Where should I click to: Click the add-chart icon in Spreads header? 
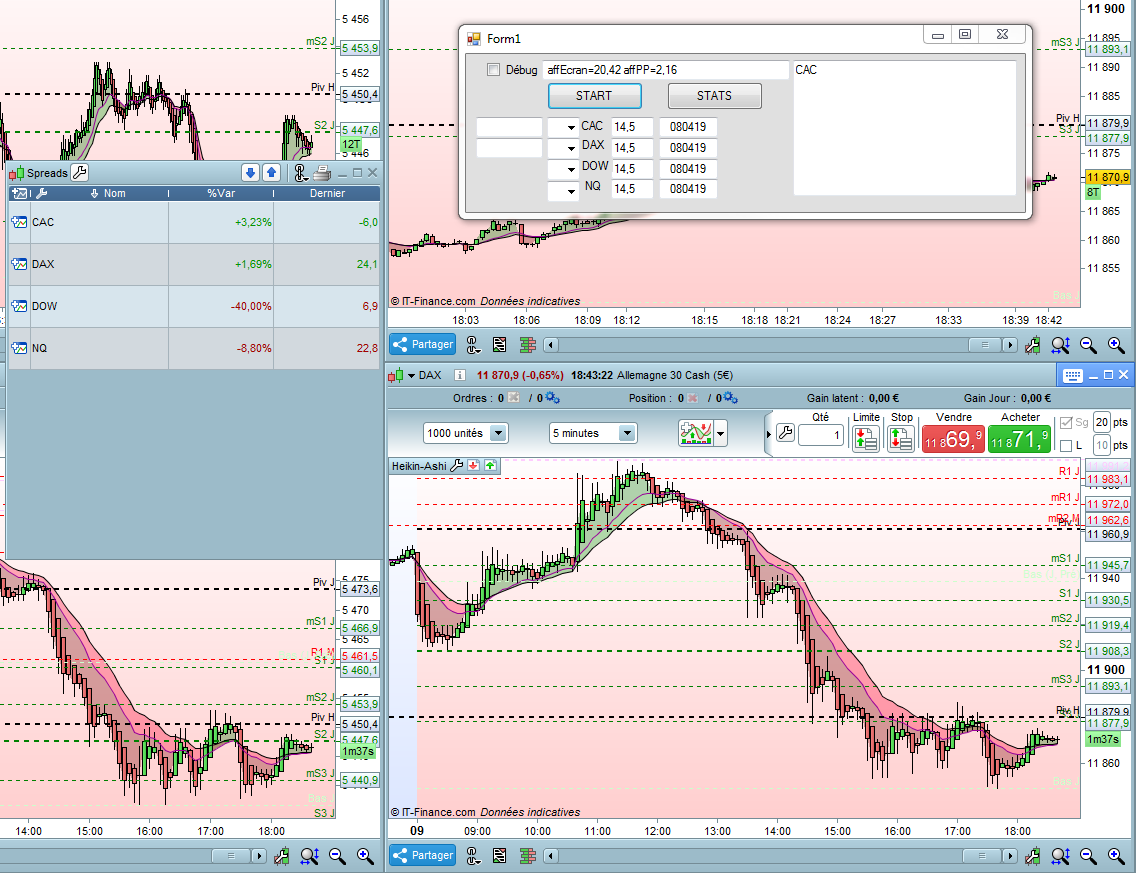pyautogui.click(x=20, y=193)
